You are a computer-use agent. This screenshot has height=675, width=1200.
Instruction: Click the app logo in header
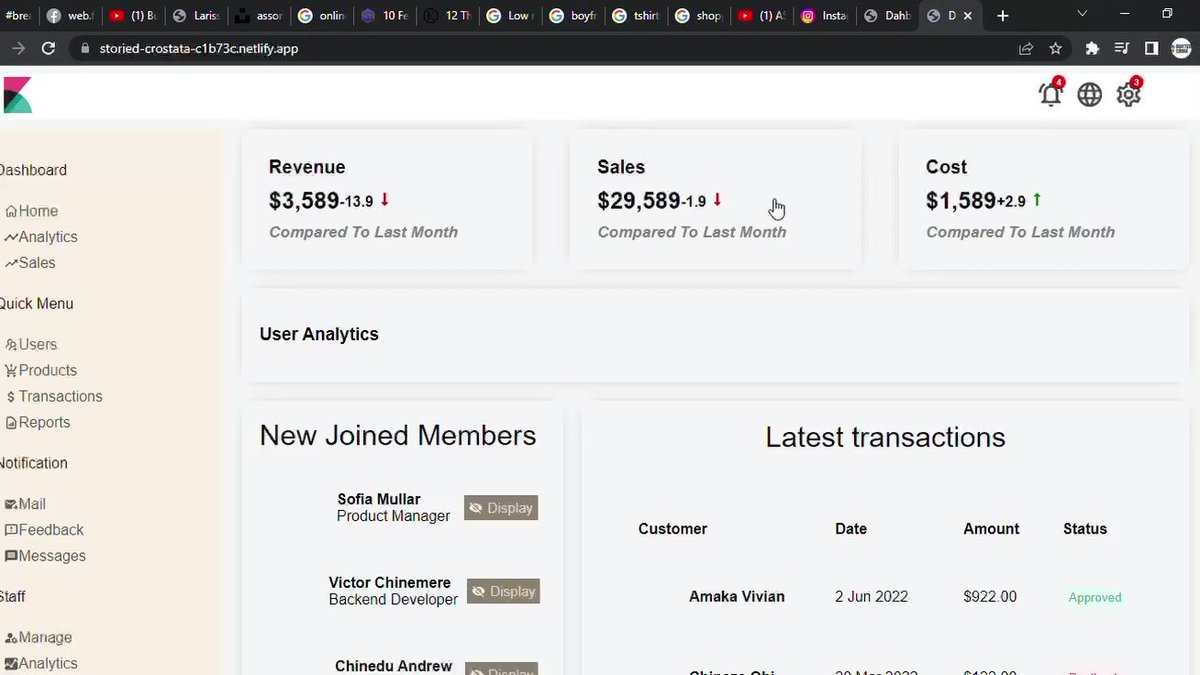(18, 95)
